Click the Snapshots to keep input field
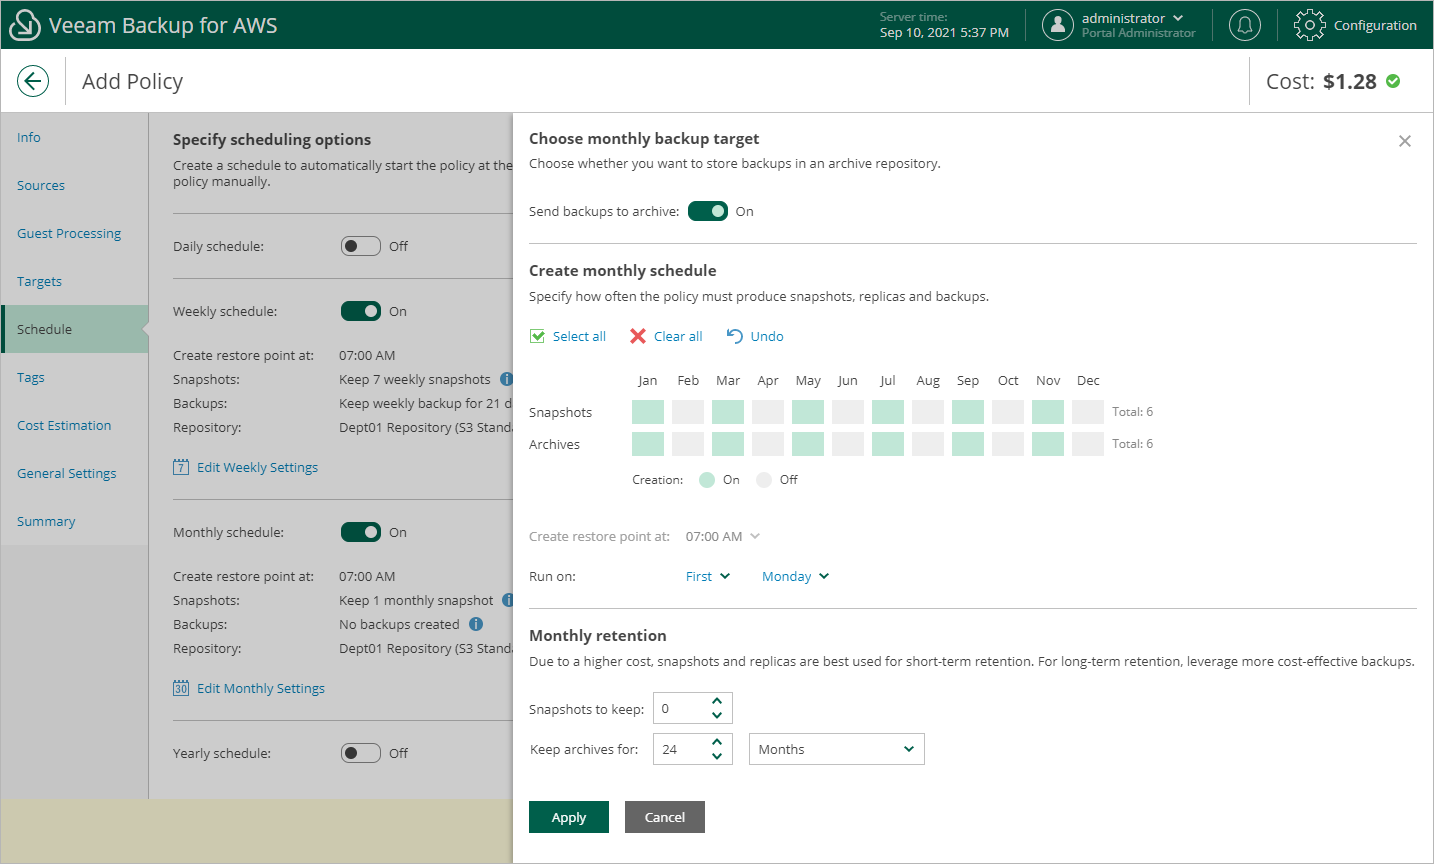 coord(680,708)
